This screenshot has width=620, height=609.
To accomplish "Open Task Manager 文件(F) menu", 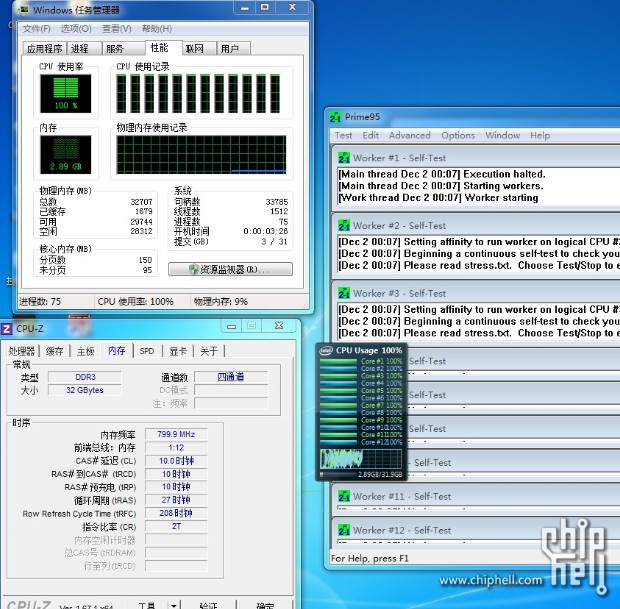I will click(36, 28).
